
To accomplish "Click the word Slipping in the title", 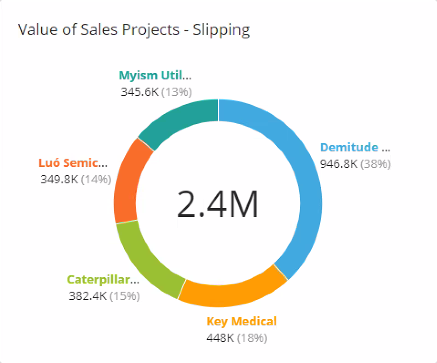I will pyautogui.click(x=221, y=30).
